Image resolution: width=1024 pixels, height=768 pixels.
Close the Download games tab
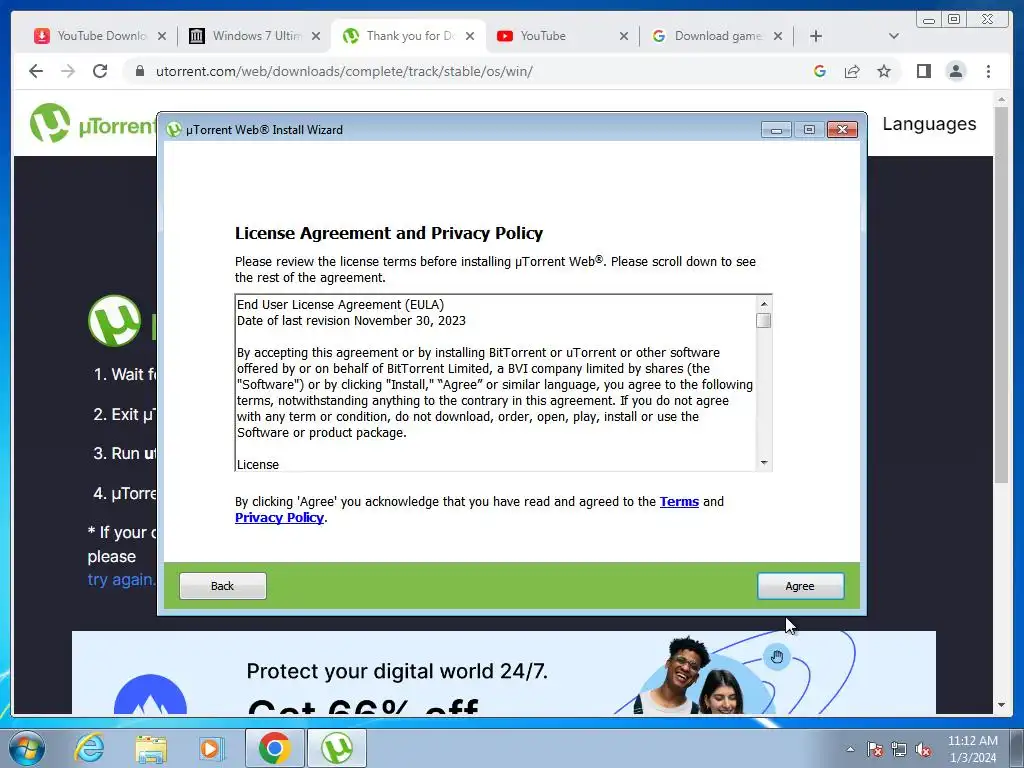(x=778, y=36)
